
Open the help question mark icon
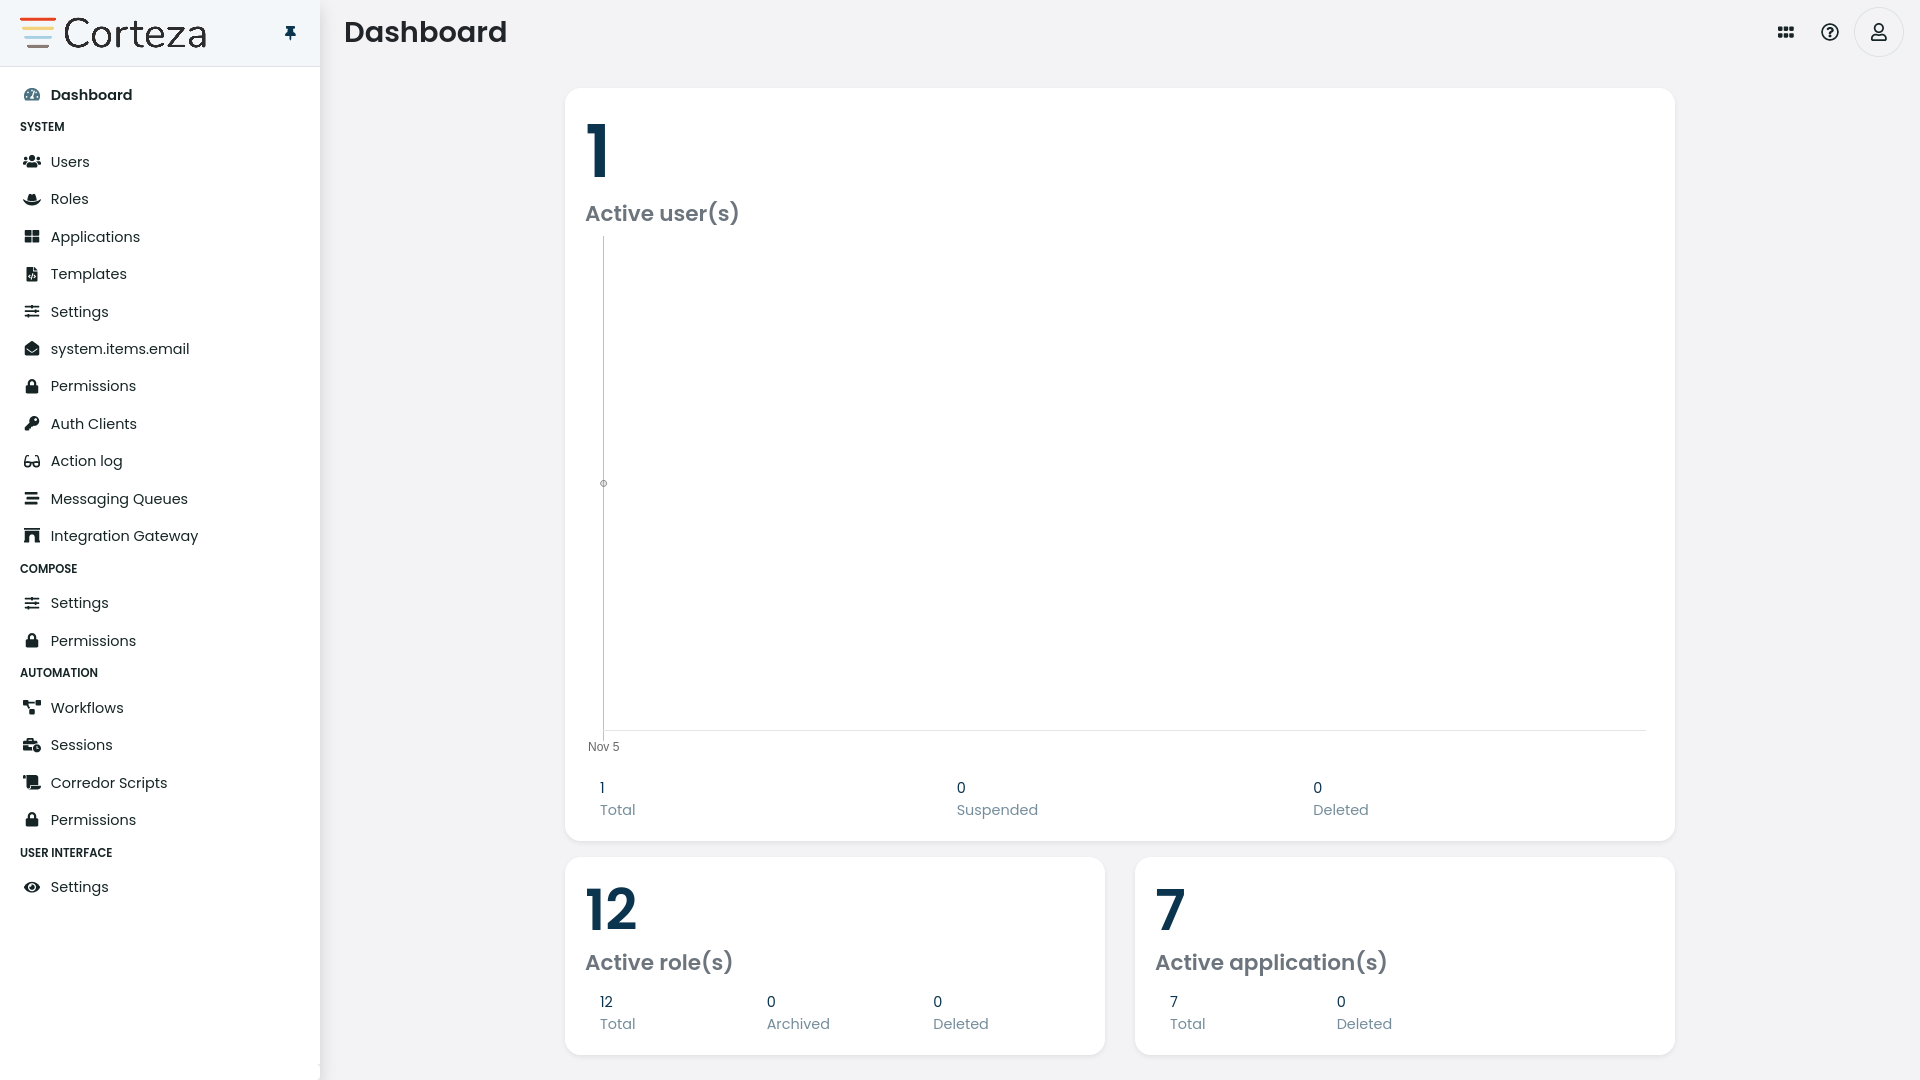(1830, 32)
